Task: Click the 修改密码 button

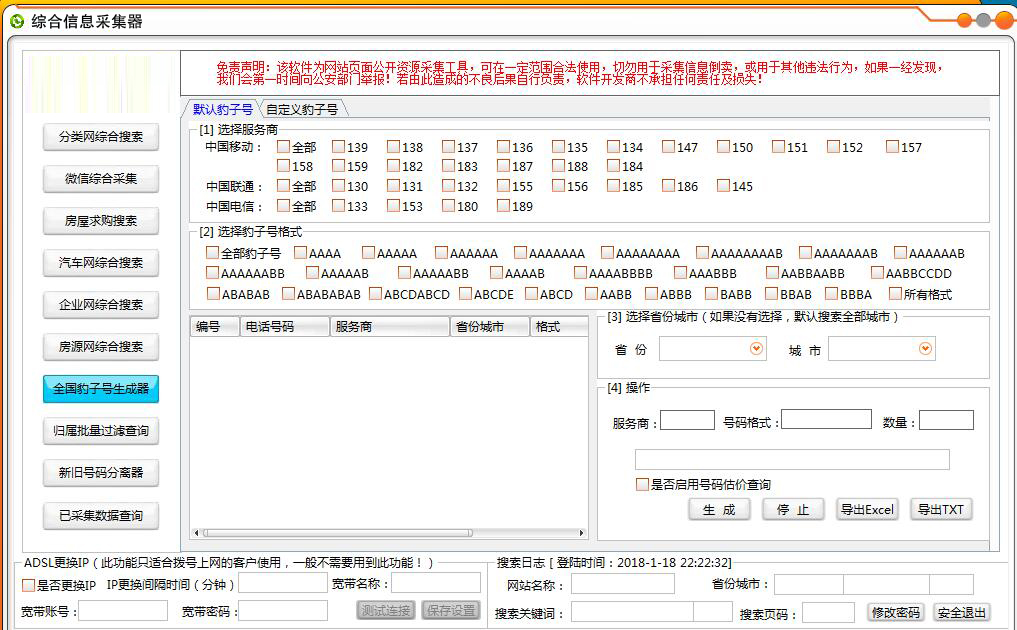Action: pyautogui.click(x=896, y=612)
